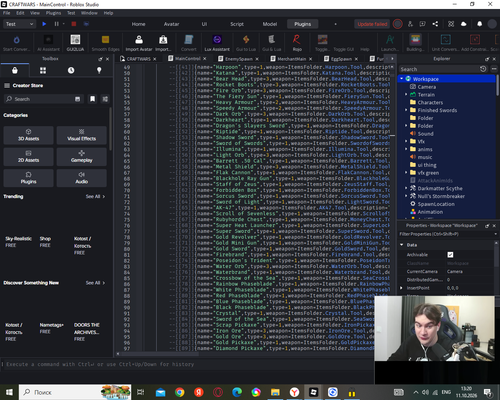This screenshot has height=400, width=500.
Task: Open the Unit Converter plugin
Action: (x=445, y=43)
